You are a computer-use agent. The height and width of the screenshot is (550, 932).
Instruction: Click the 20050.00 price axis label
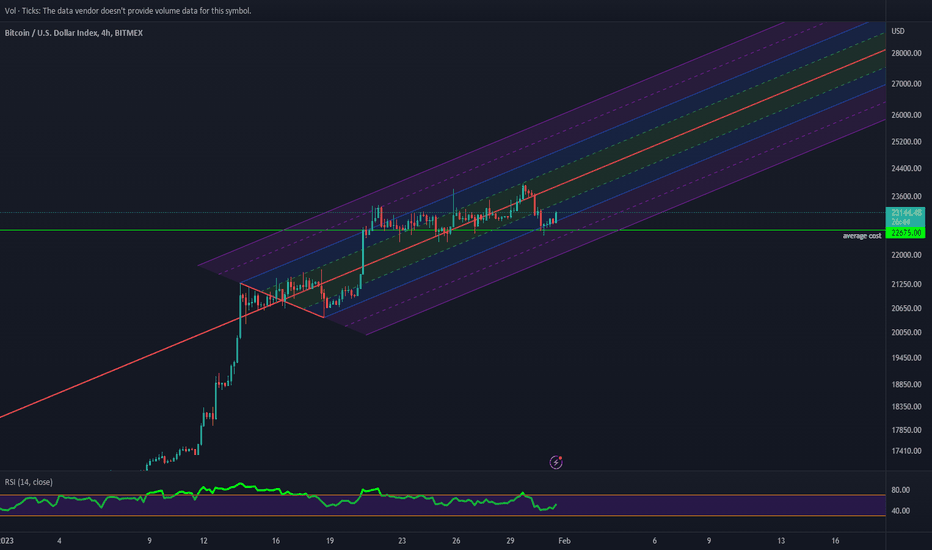click(x=906, y=332)
